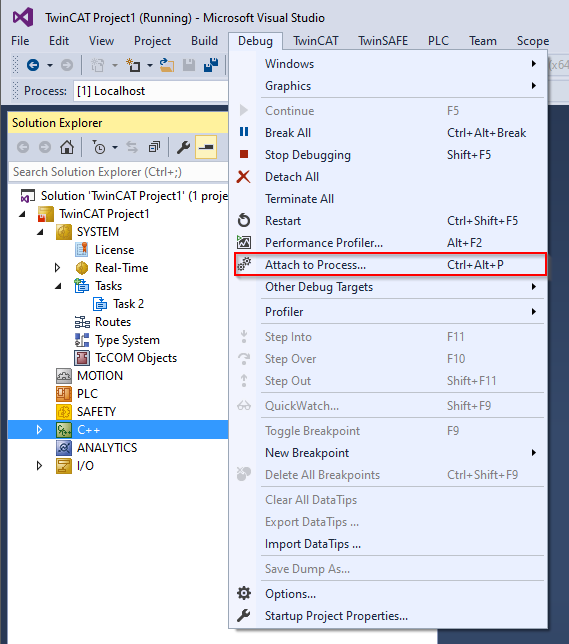Toggle the Preview Selected Items button
The image size is (569, 644).
pyautogui.click(x=206, y=147)
